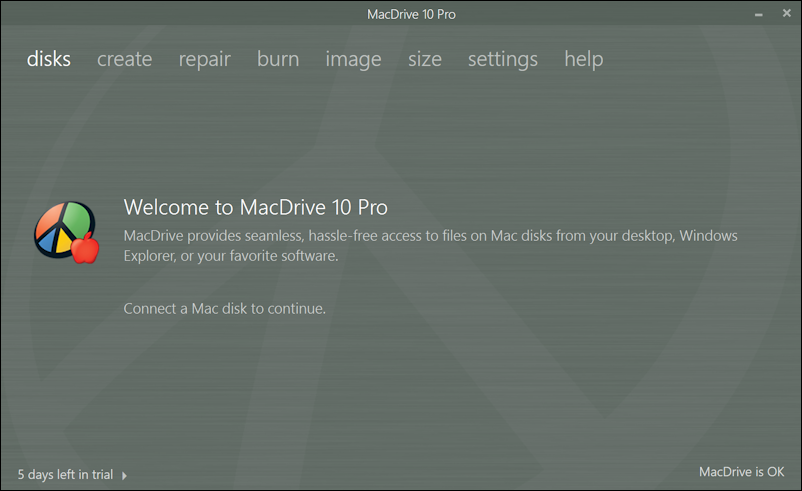Screen dimensions: 802x491
Task: Open the disks tab
Action: [49, 59]
